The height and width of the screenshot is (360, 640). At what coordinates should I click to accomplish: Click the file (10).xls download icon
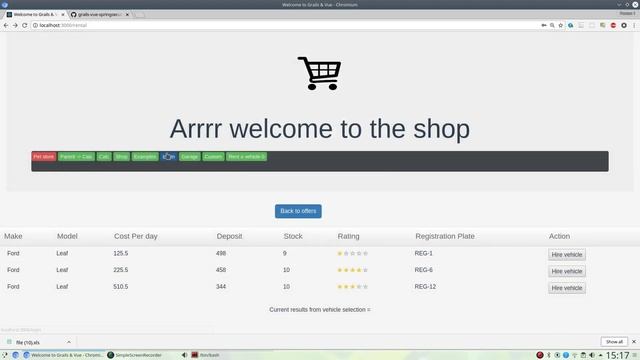[x=9, y=342]
